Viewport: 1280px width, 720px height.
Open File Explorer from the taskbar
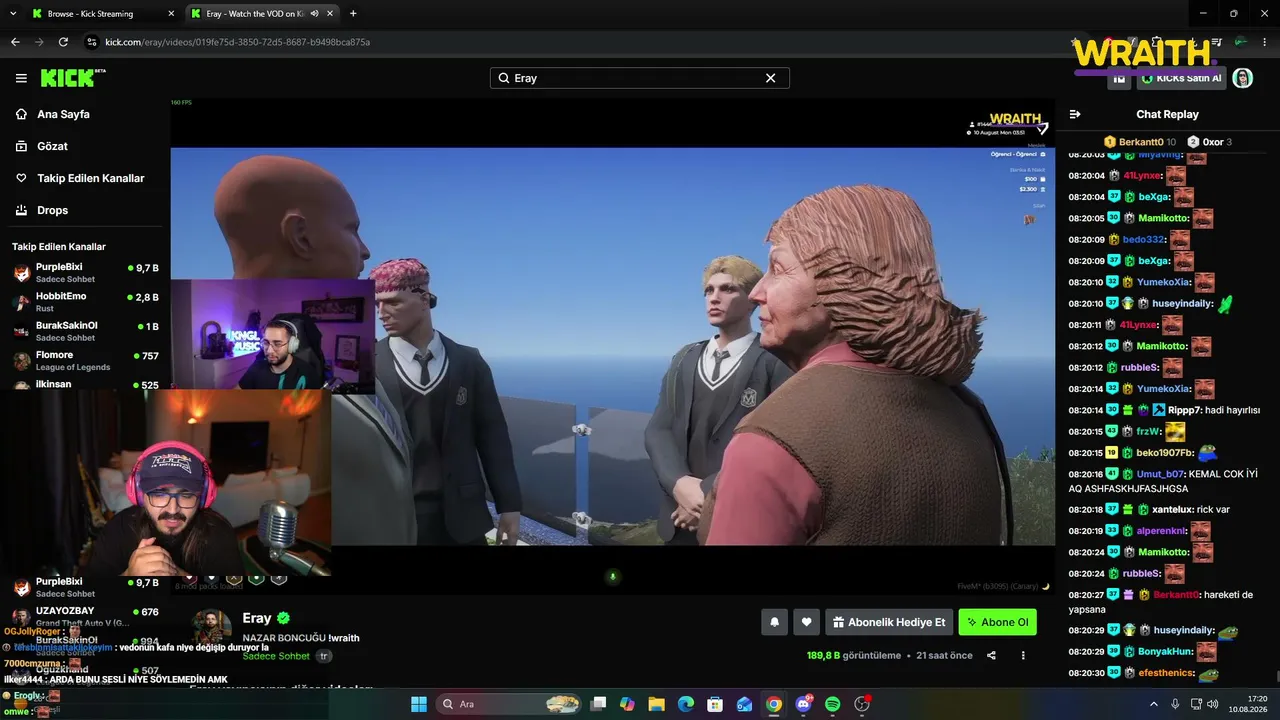pos(657,704)
